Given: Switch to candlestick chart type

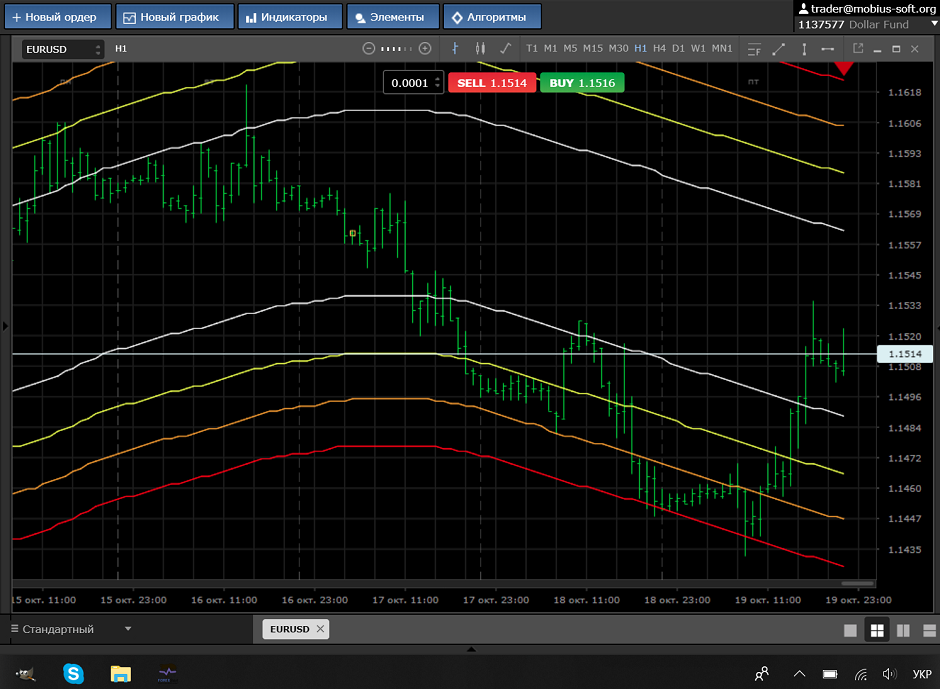Looking at the screenshot, I should click(x=480, y=48).
